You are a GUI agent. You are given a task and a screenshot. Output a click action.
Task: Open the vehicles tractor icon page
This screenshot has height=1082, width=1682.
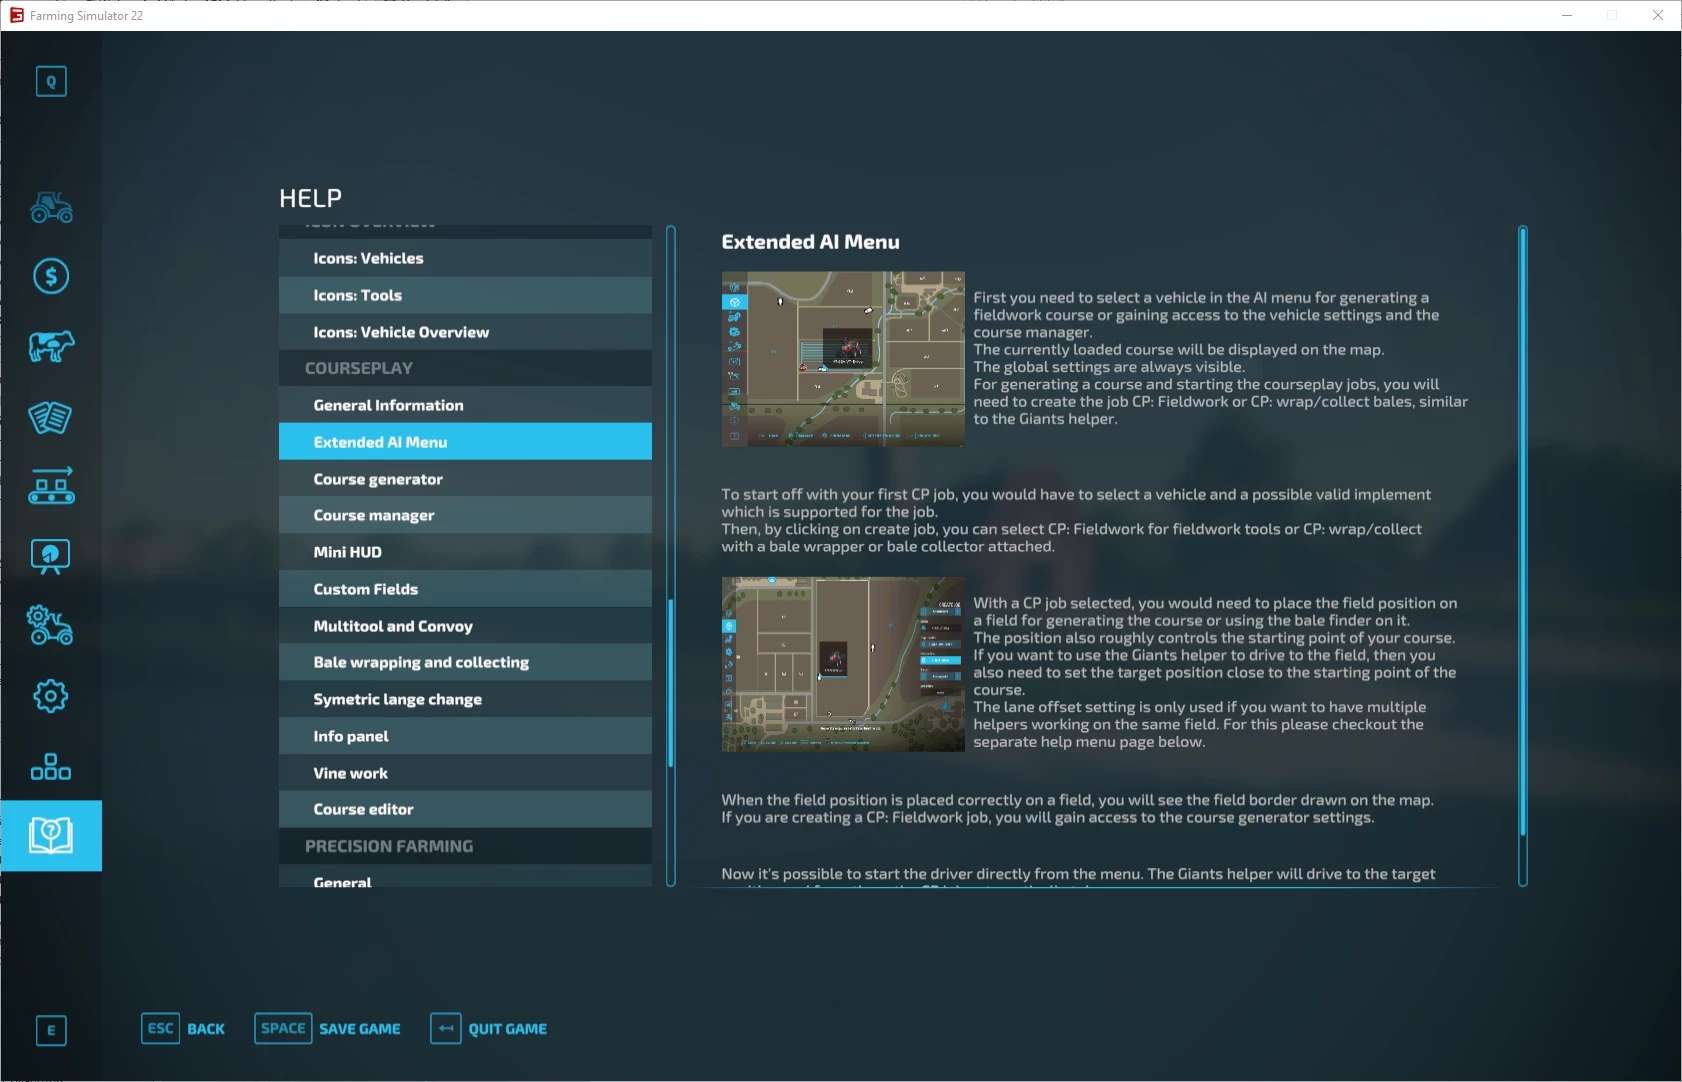click(x=51, y=207)
